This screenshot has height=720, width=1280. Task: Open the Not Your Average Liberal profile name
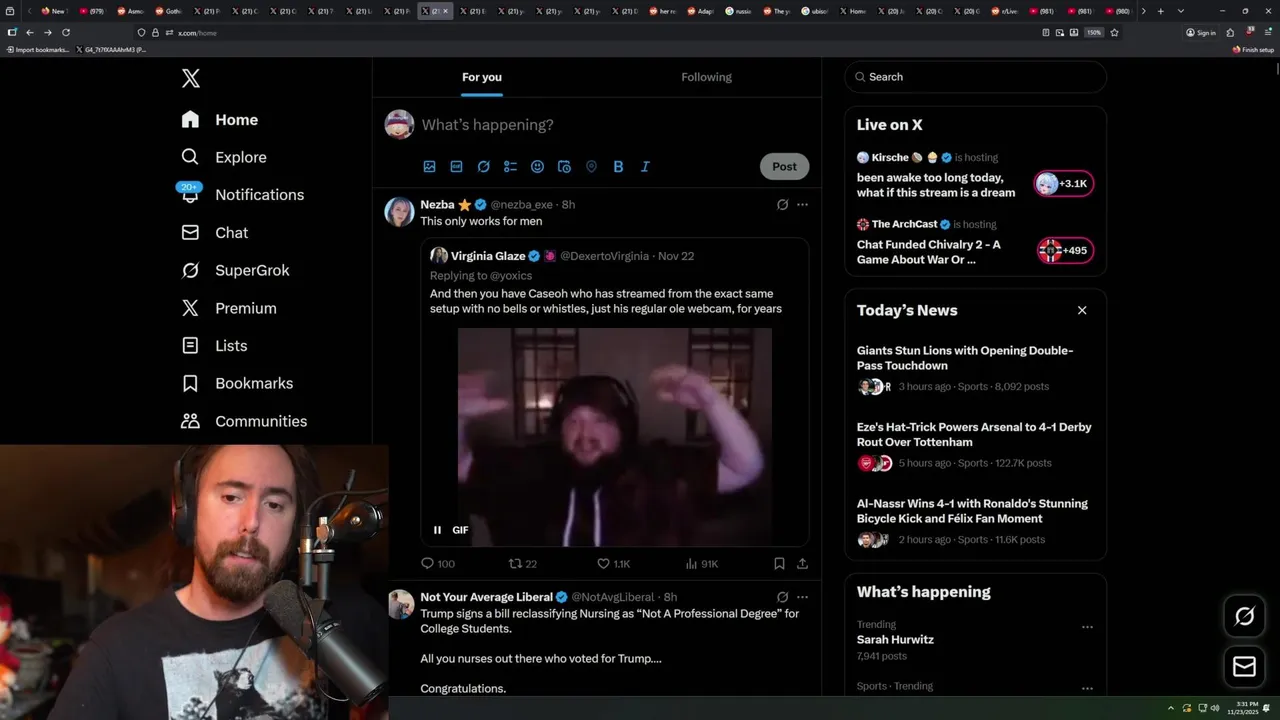pyautogui.click(x=486, y=597)
